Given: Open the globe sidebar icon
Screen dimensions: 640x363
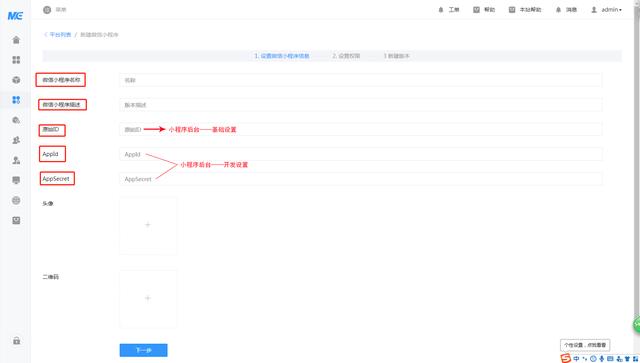Looking at the screenshot, I should 16,200.
